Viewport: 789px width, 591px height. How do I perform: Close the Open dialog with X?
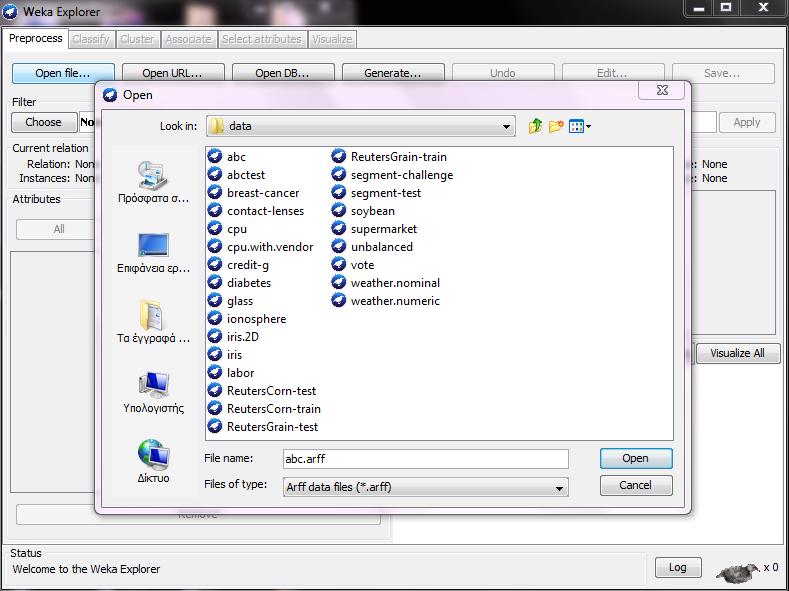tap(662, 90)
